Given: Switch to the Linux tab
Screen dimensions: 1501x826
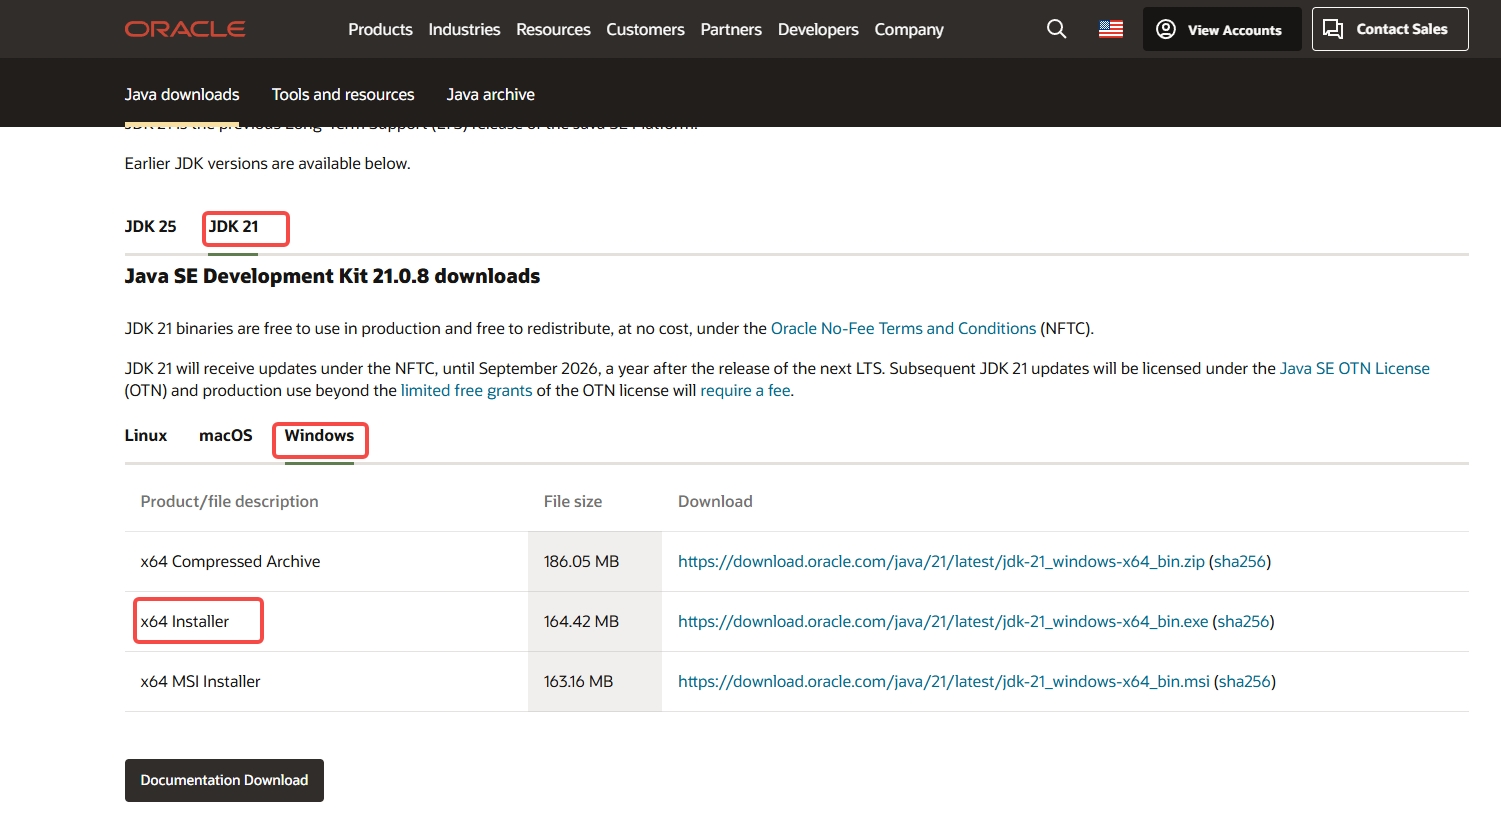Looking at the screenshot, I should 146,435.
